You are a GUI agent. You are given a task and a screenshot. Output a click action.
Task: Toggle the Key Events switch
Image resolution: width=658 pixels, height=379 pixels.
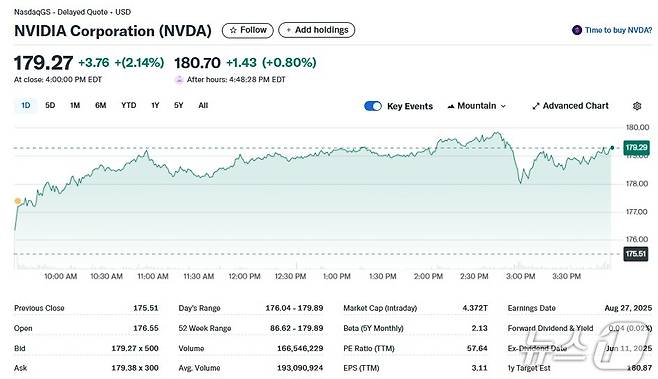click(373, 106)
